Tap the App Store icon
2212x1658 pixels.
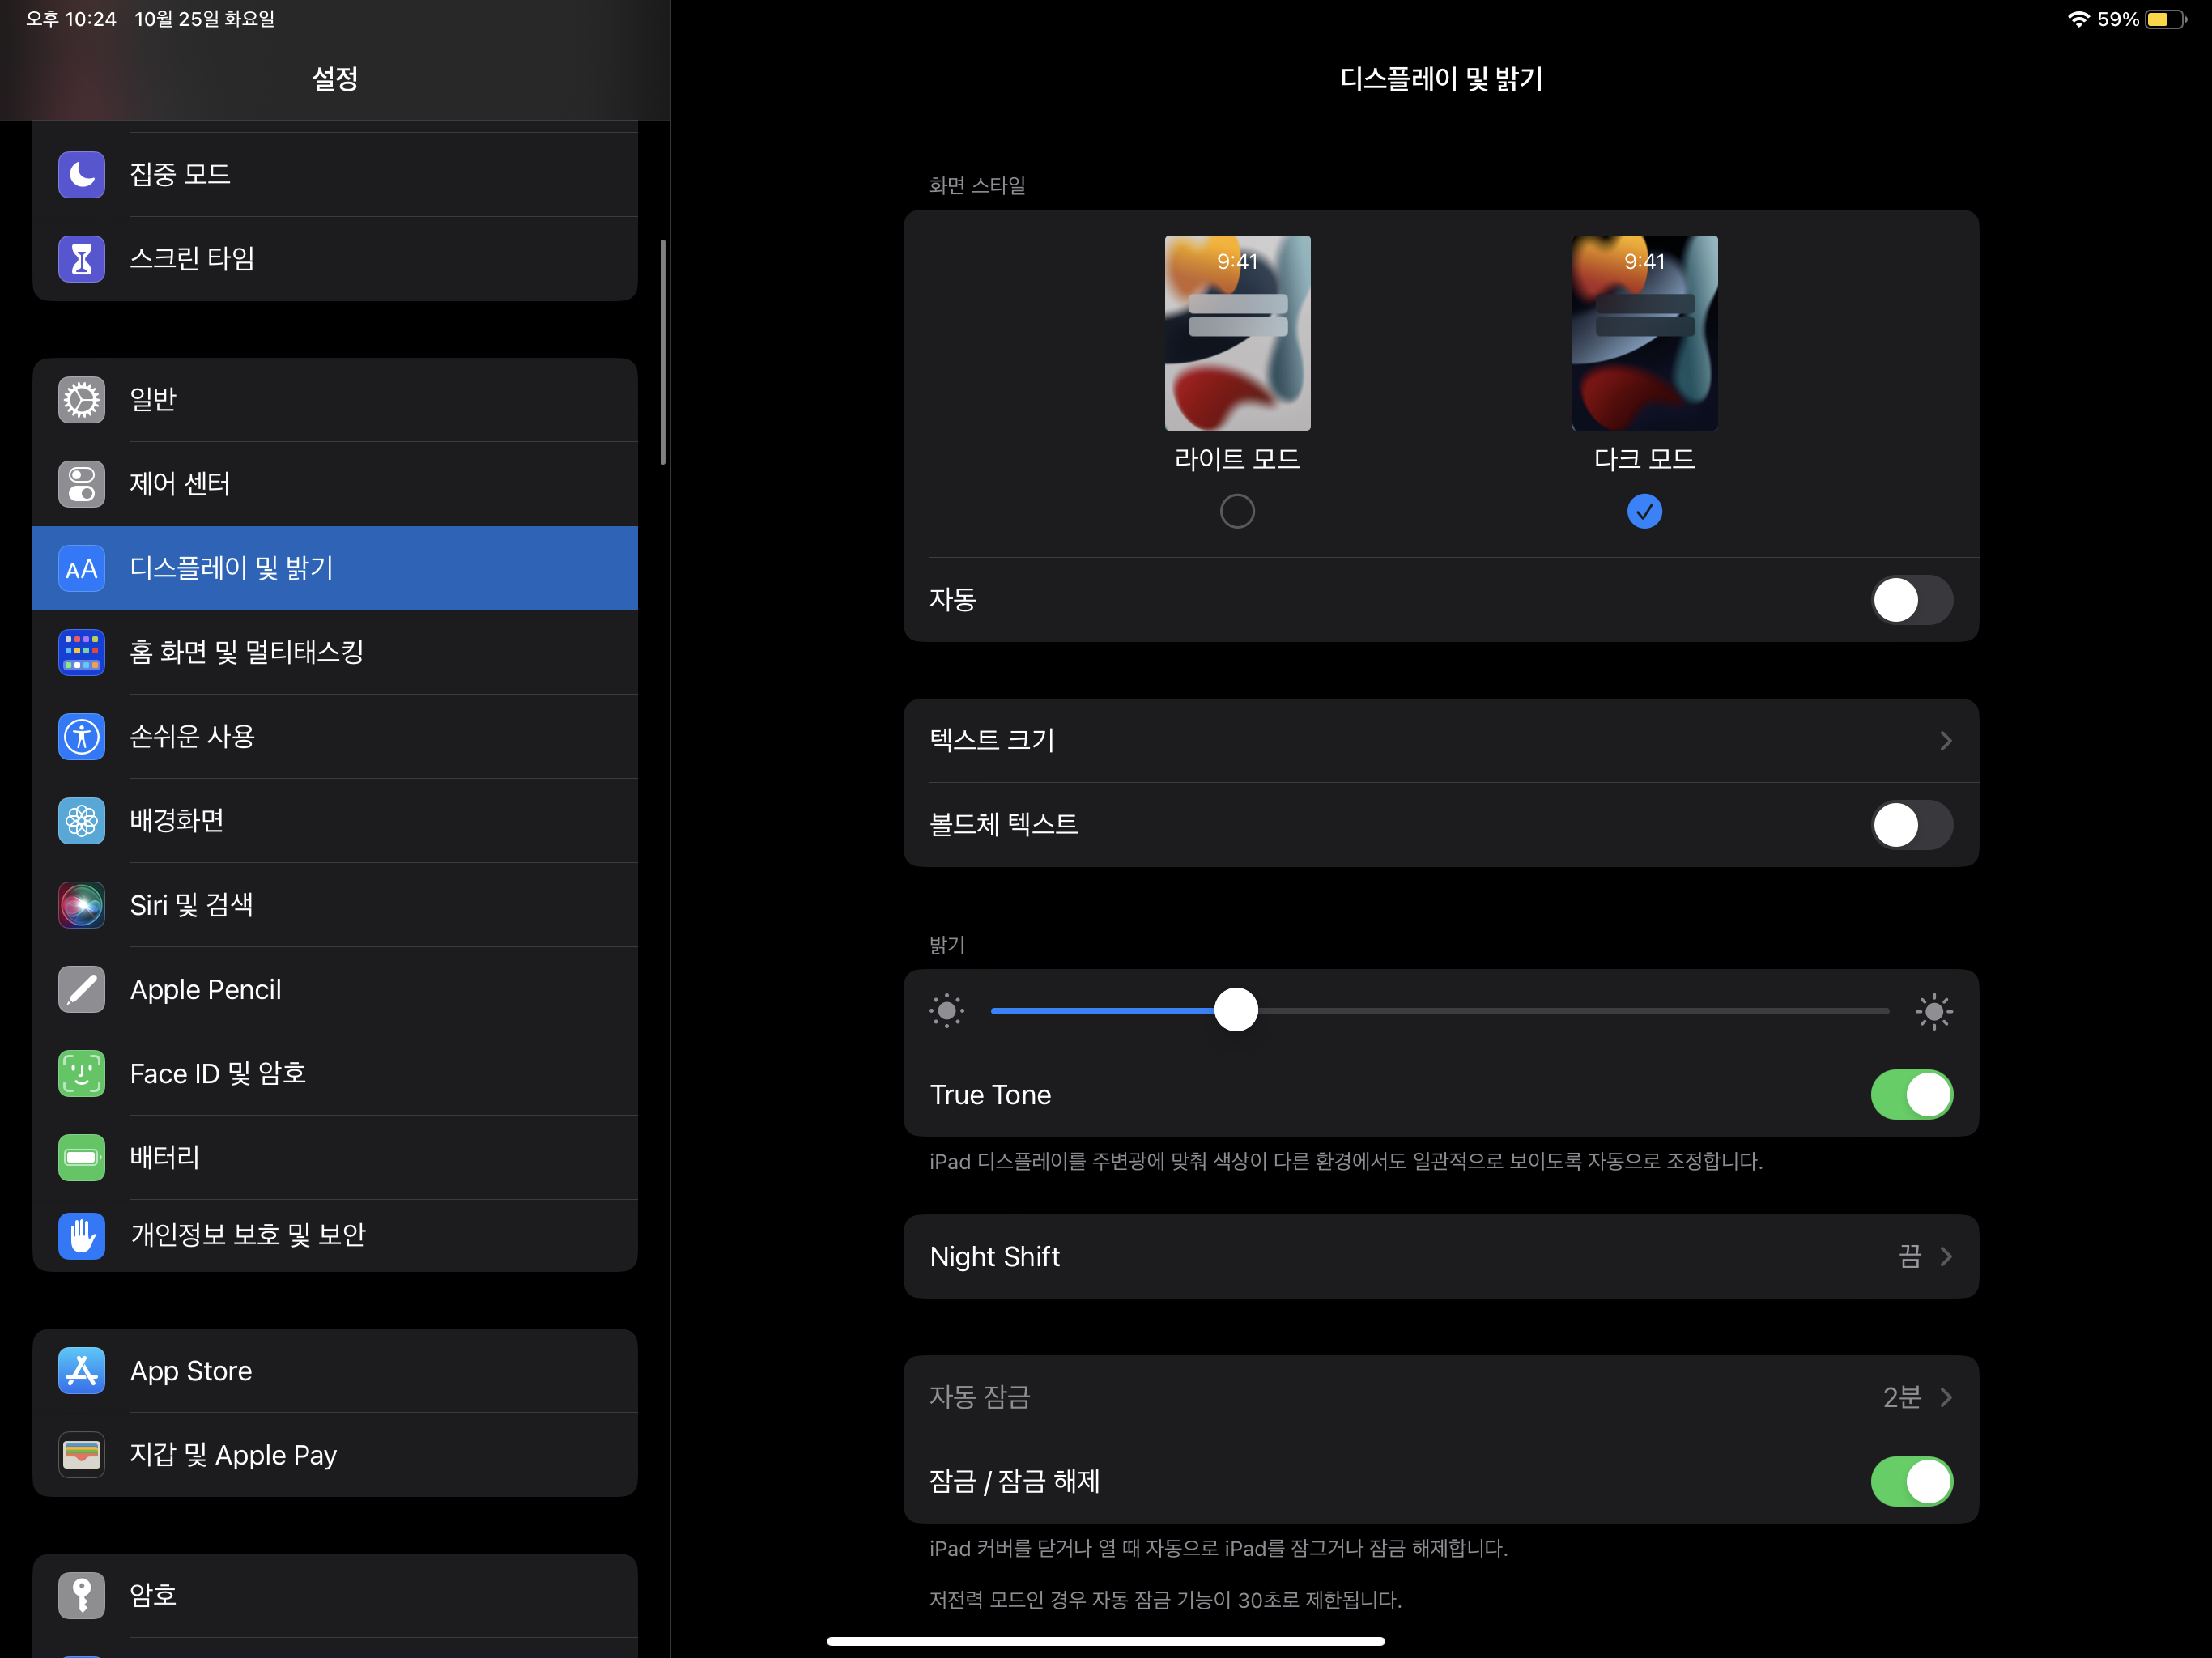[x=81, y=1371]
